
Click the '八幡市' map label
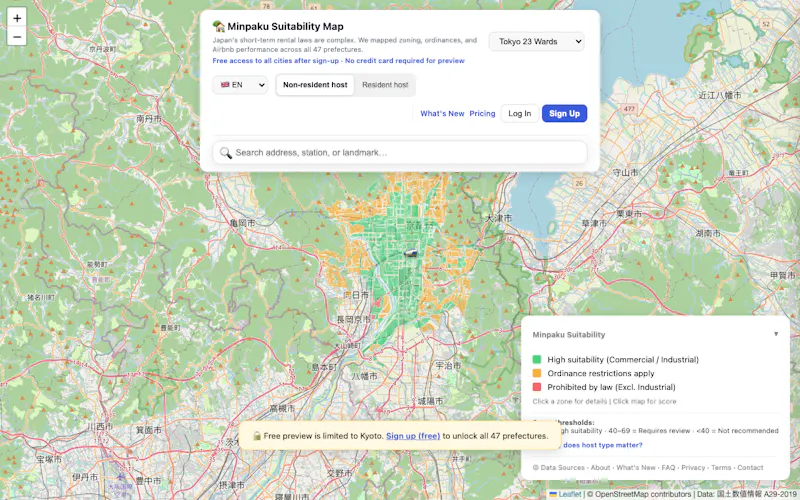click(x=365, y=376)
